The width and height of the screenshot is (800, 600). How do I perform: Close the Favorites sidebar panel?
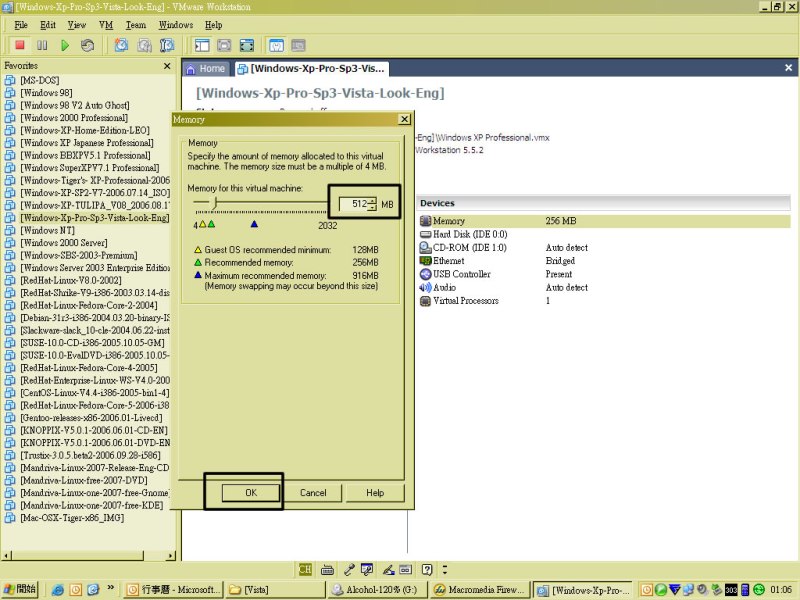tap(167, 66)
